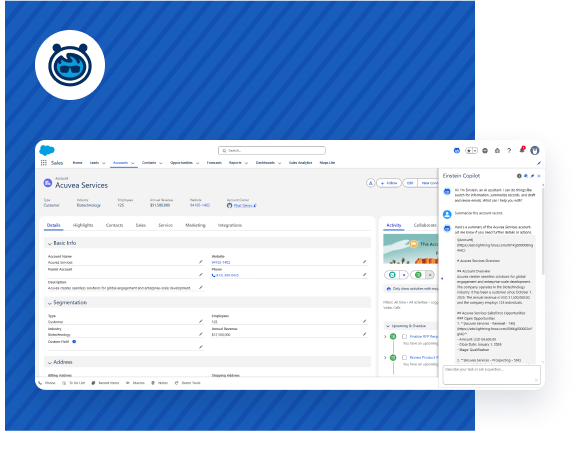Edit the Type field pencil in Segmentation
The height and width of the screenshot is (470, 580).
[201, 321]
